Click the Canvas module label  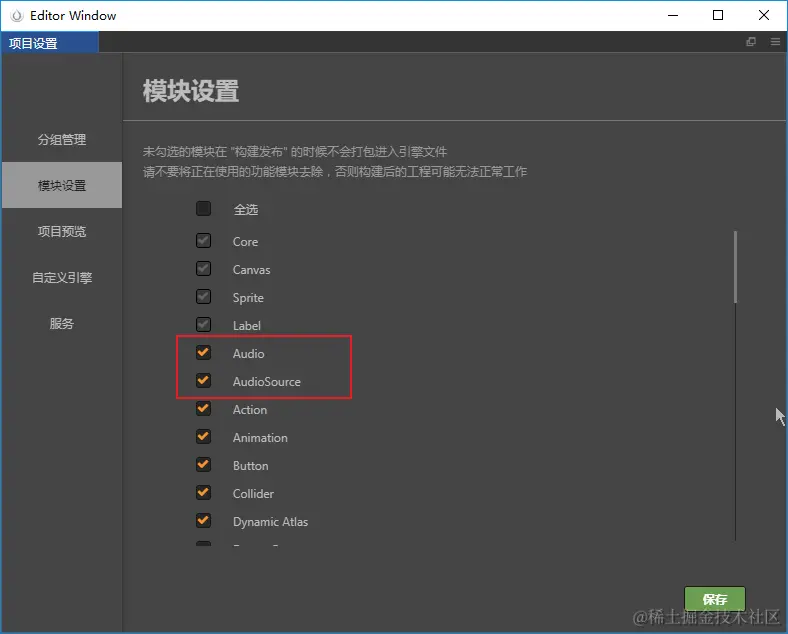(251, 270)
